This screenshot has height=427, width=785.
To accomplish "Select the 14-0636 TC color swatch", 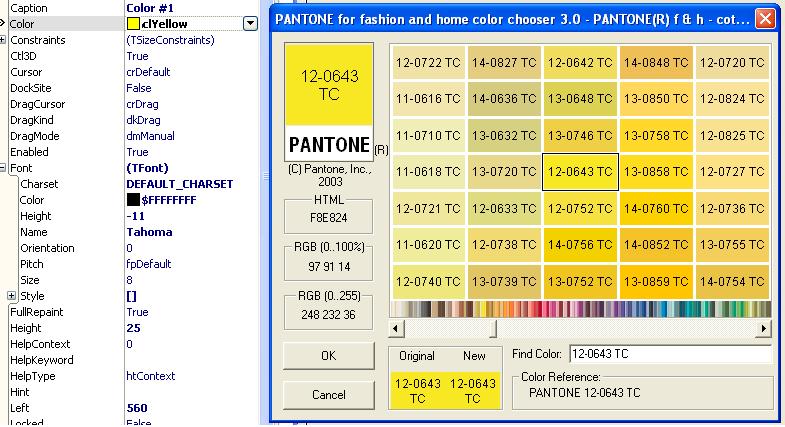I will click(504, 99).
